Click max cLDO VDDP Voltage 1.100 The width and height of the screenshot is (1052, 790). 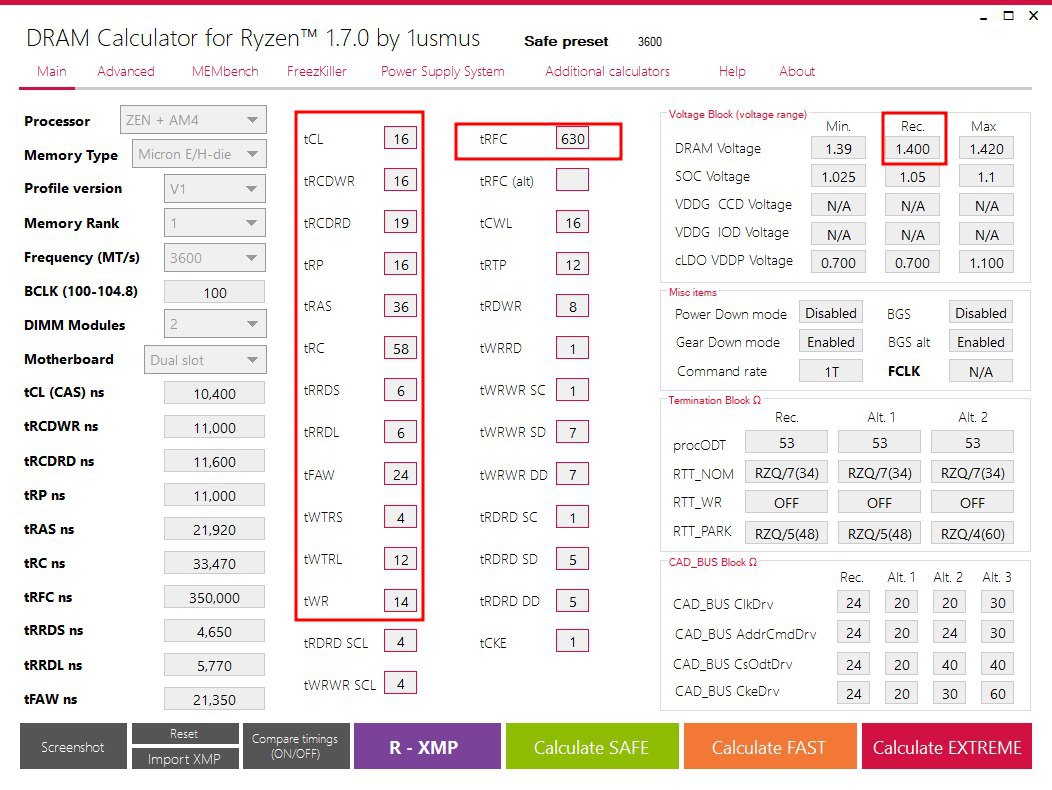986,262
